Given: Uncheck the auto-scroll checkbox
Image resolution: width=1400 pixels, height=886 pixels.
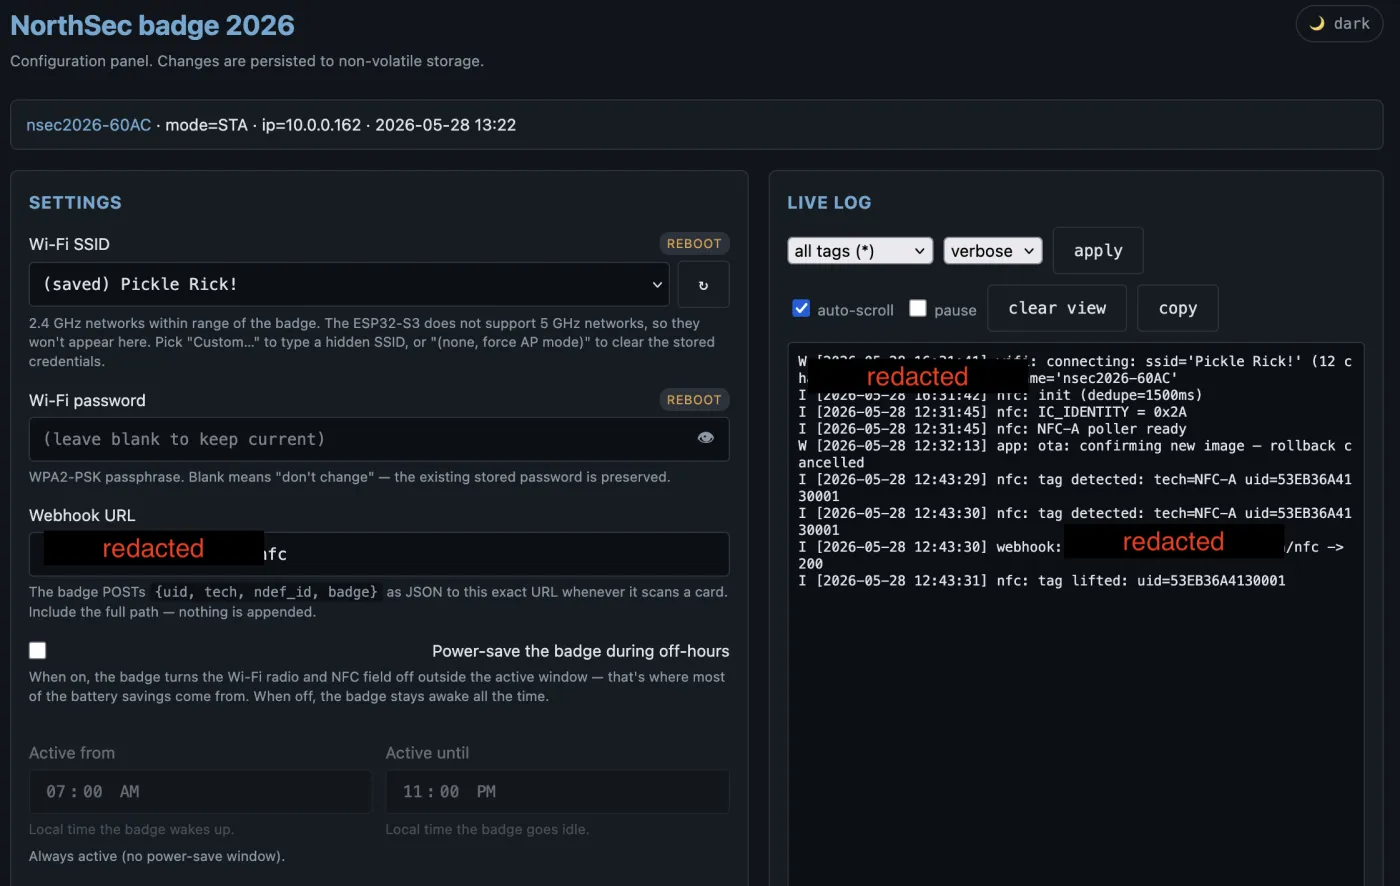Looking at the screenshot, I should tap(801, 309).
